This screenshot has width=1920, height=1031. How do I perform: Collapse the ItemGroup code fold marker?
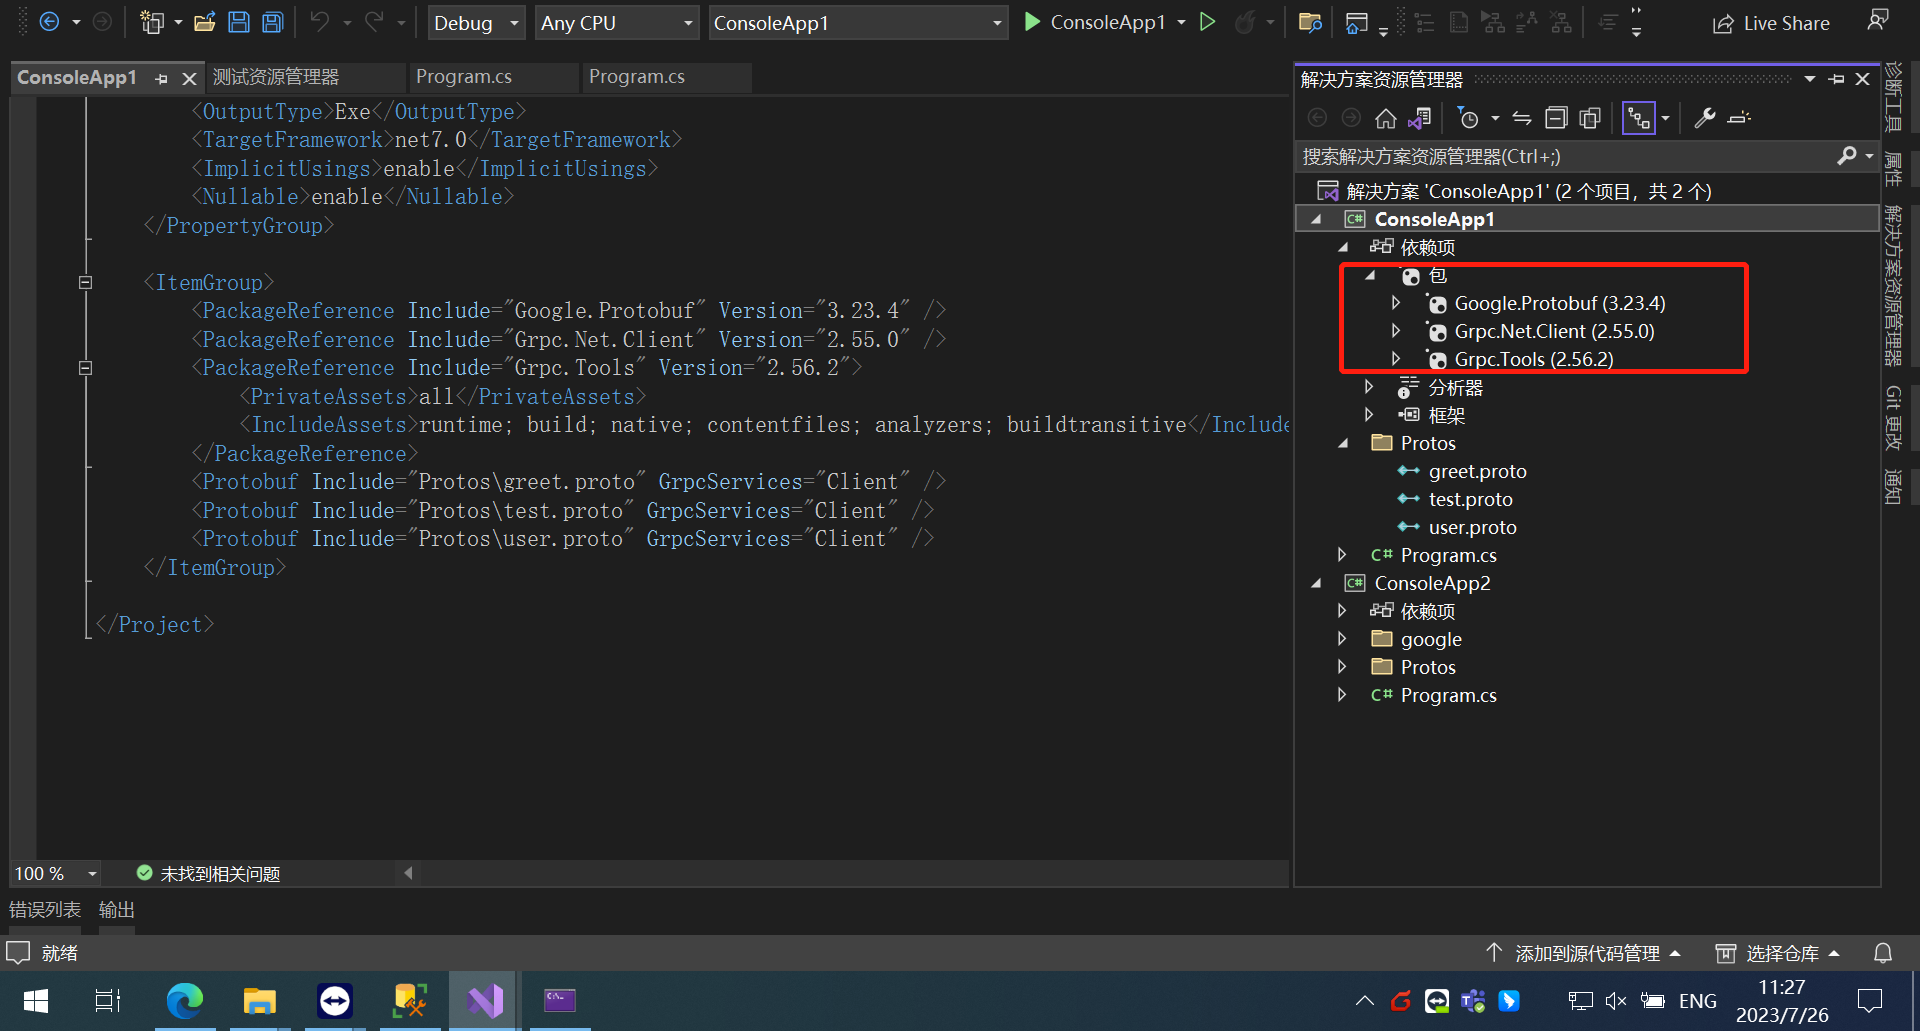(85, 282)
